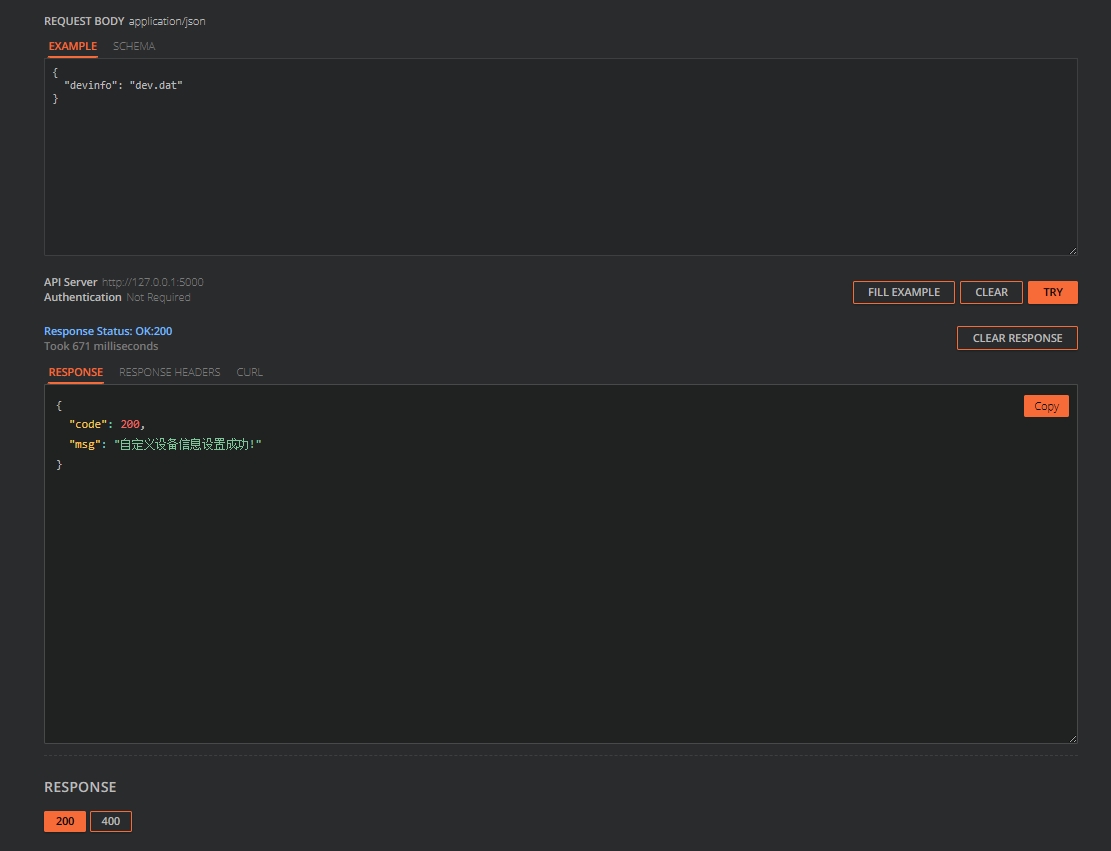The image size is (1111, 851).
Task: View the RESPONSE HEADERS tab
Action: [169, 372]
